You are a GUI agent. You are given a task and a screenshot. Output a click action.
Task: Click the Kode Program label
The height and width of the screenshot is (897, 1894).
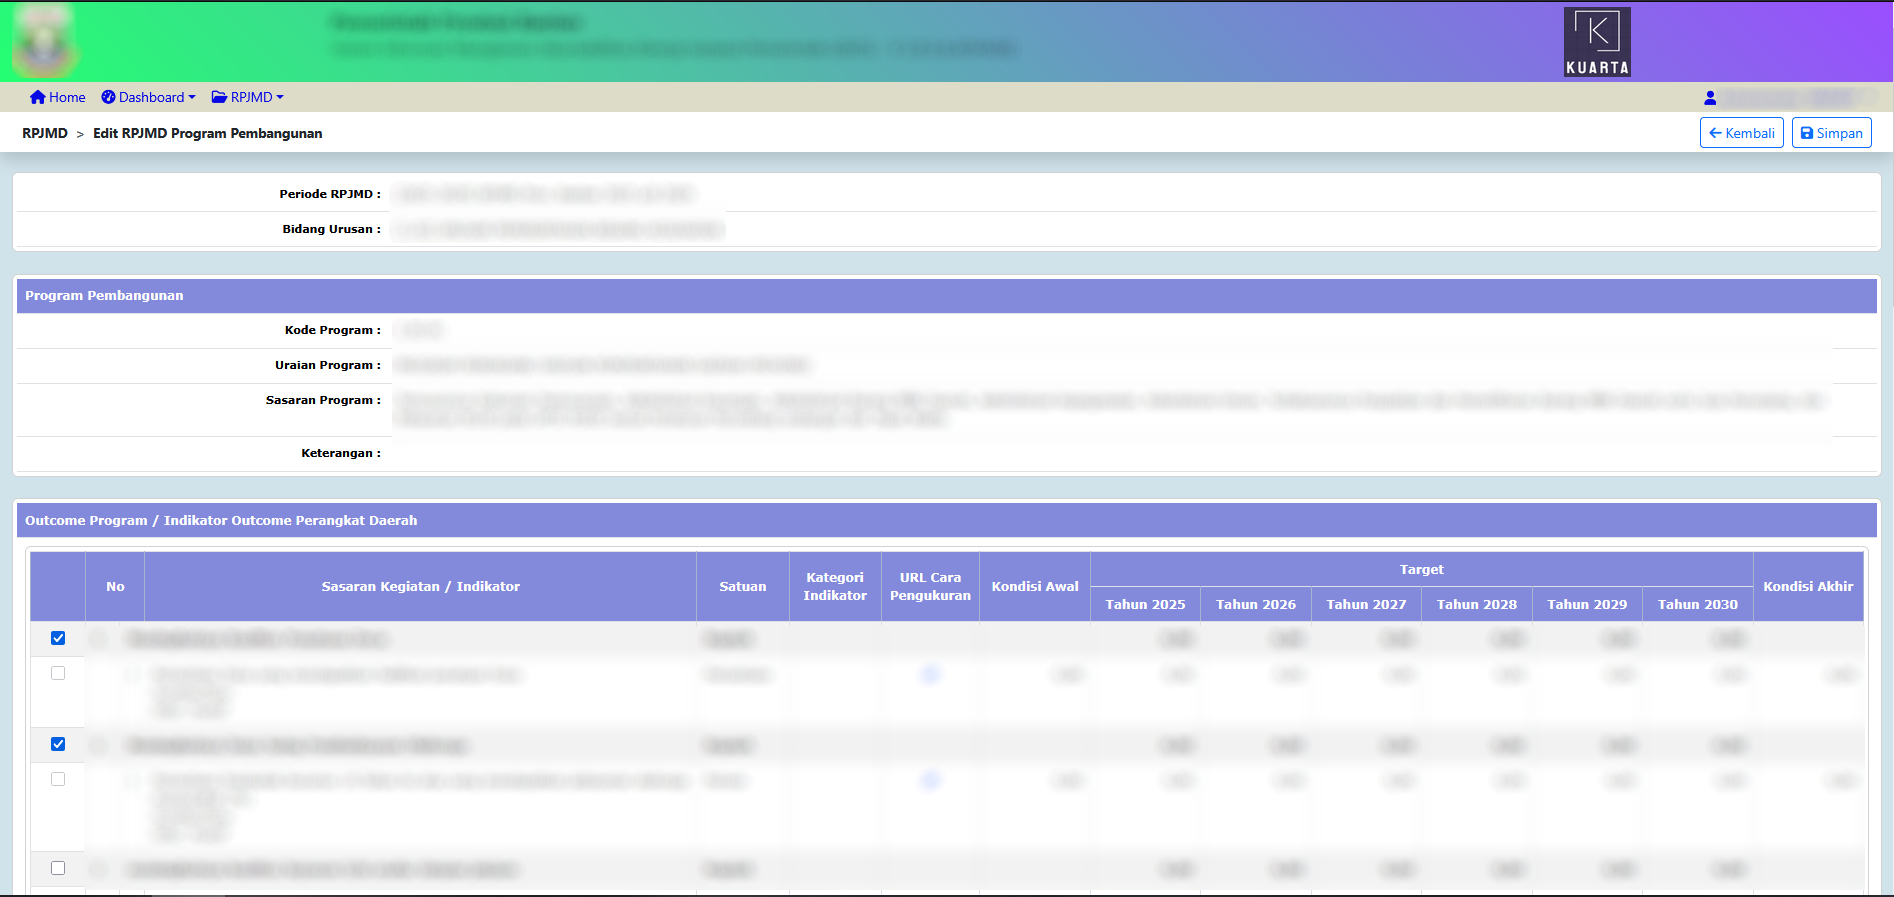pyautogui.click(x=333, y=330)
